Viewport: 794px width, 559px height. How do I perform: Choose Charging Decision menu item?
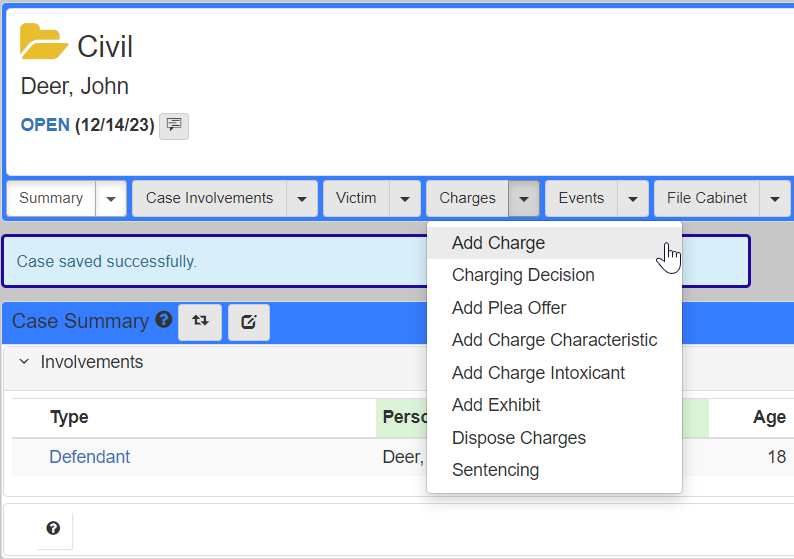click(x=523, y=275)
